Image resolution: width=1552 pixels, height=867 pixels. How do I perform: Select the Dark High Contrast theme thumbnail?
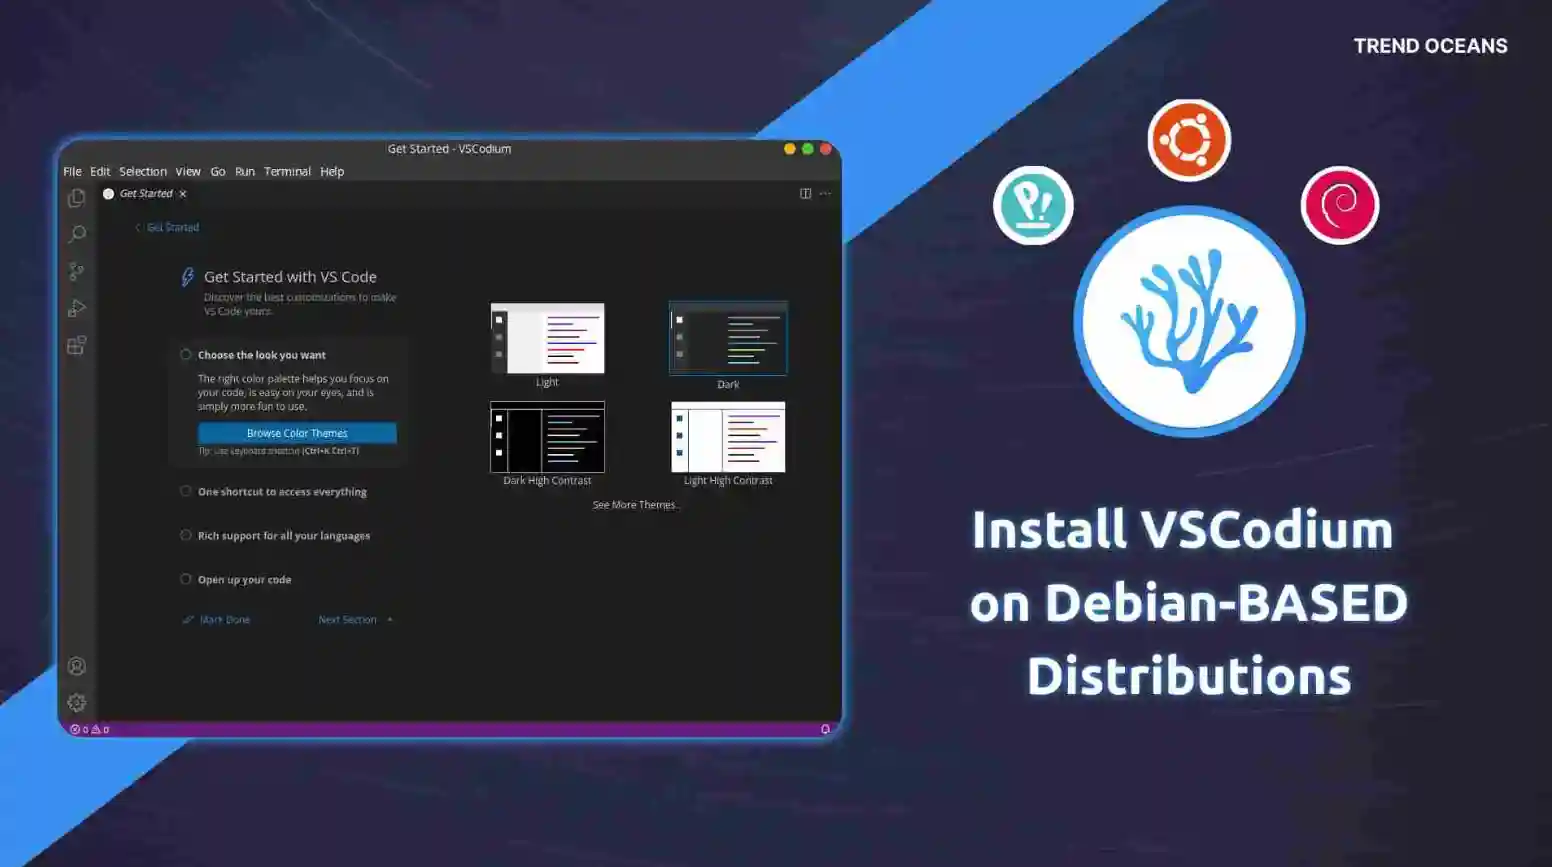546,437
